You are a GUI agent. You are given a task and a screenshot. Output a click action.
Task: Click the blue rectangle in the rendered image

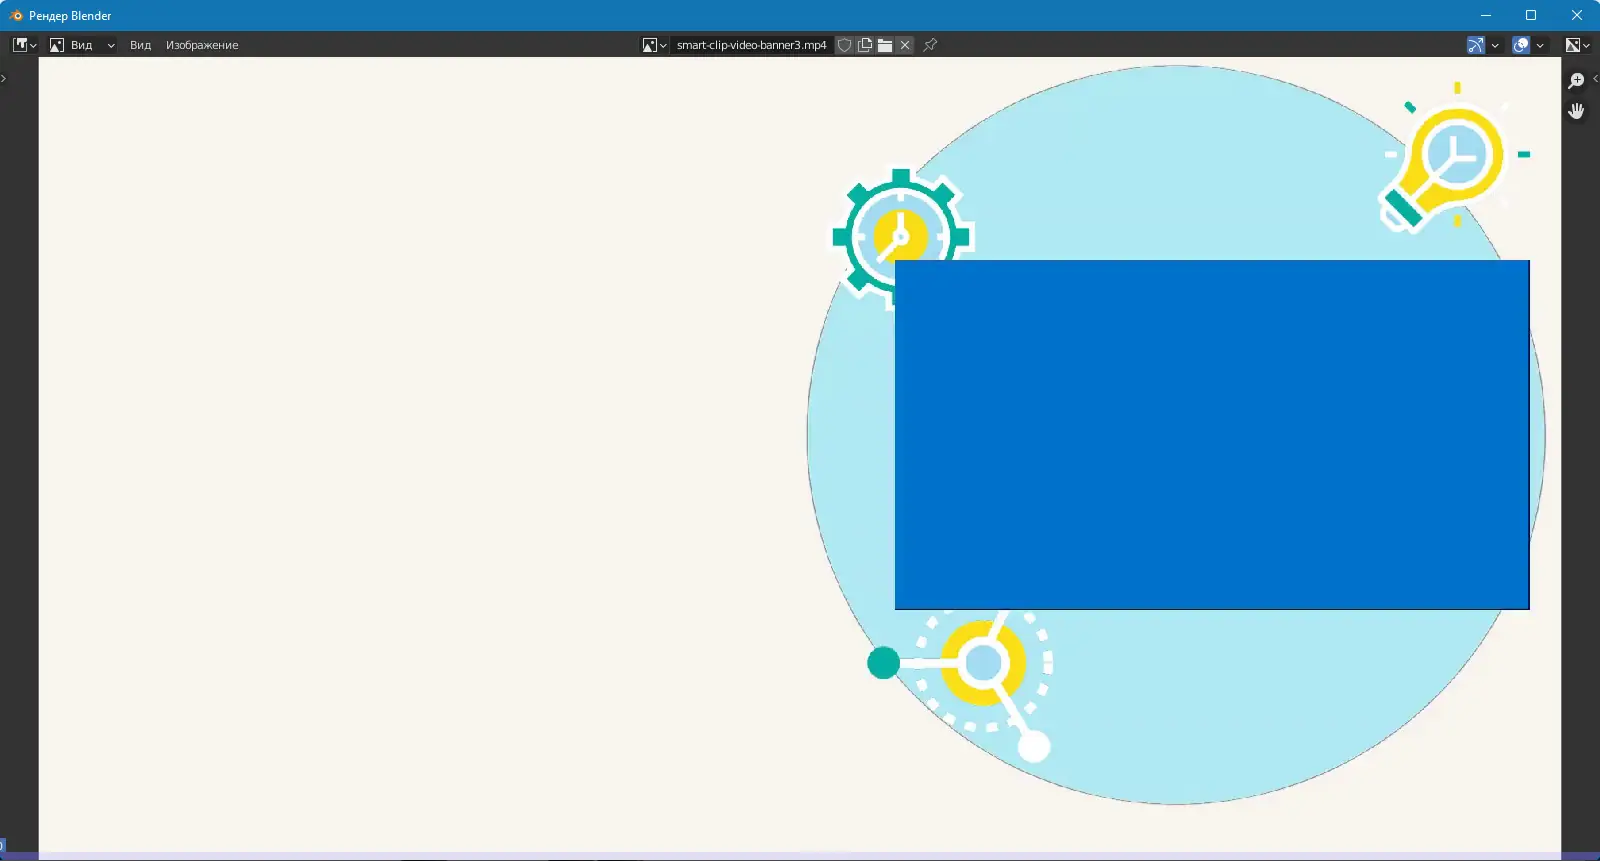pos(1212,435)
